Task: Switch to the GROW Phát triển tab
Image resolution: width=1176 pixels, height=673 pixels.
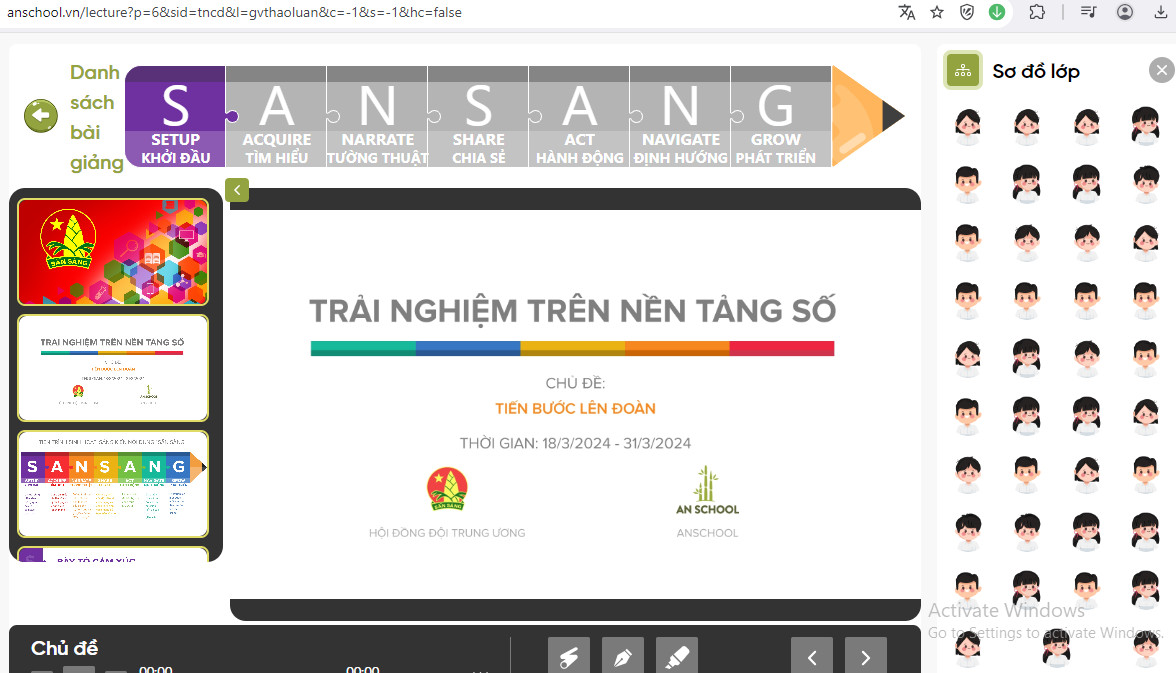Action: tap(781, 116)
